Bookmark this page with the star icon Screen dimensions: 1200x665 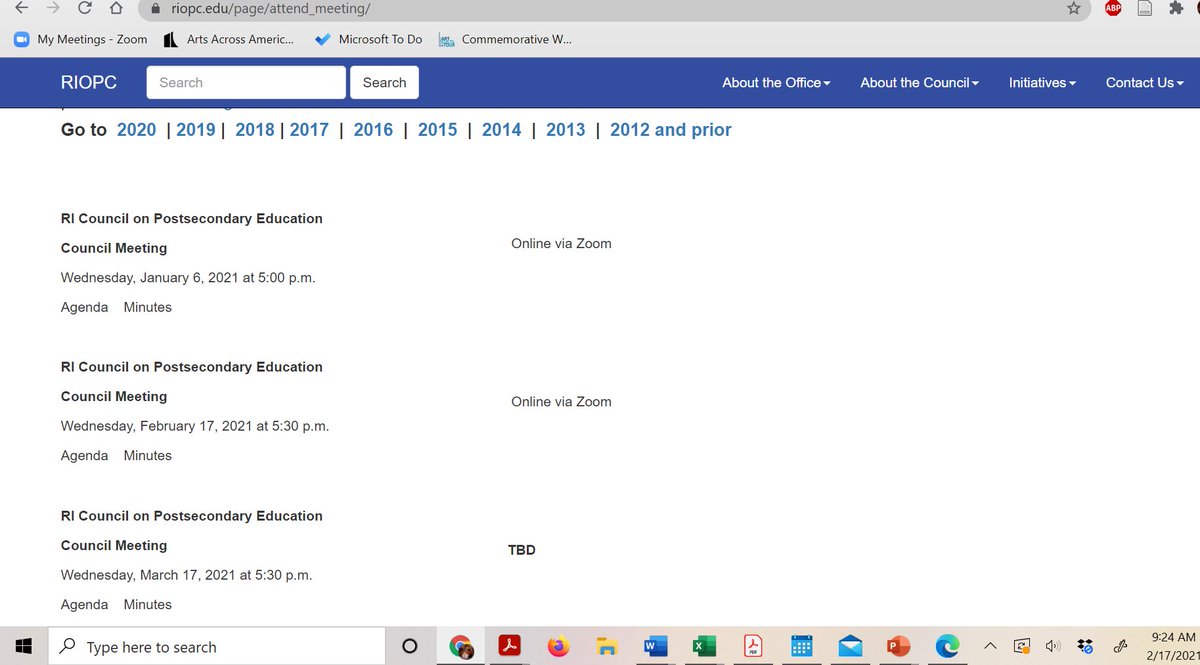tap(1074, 8)
